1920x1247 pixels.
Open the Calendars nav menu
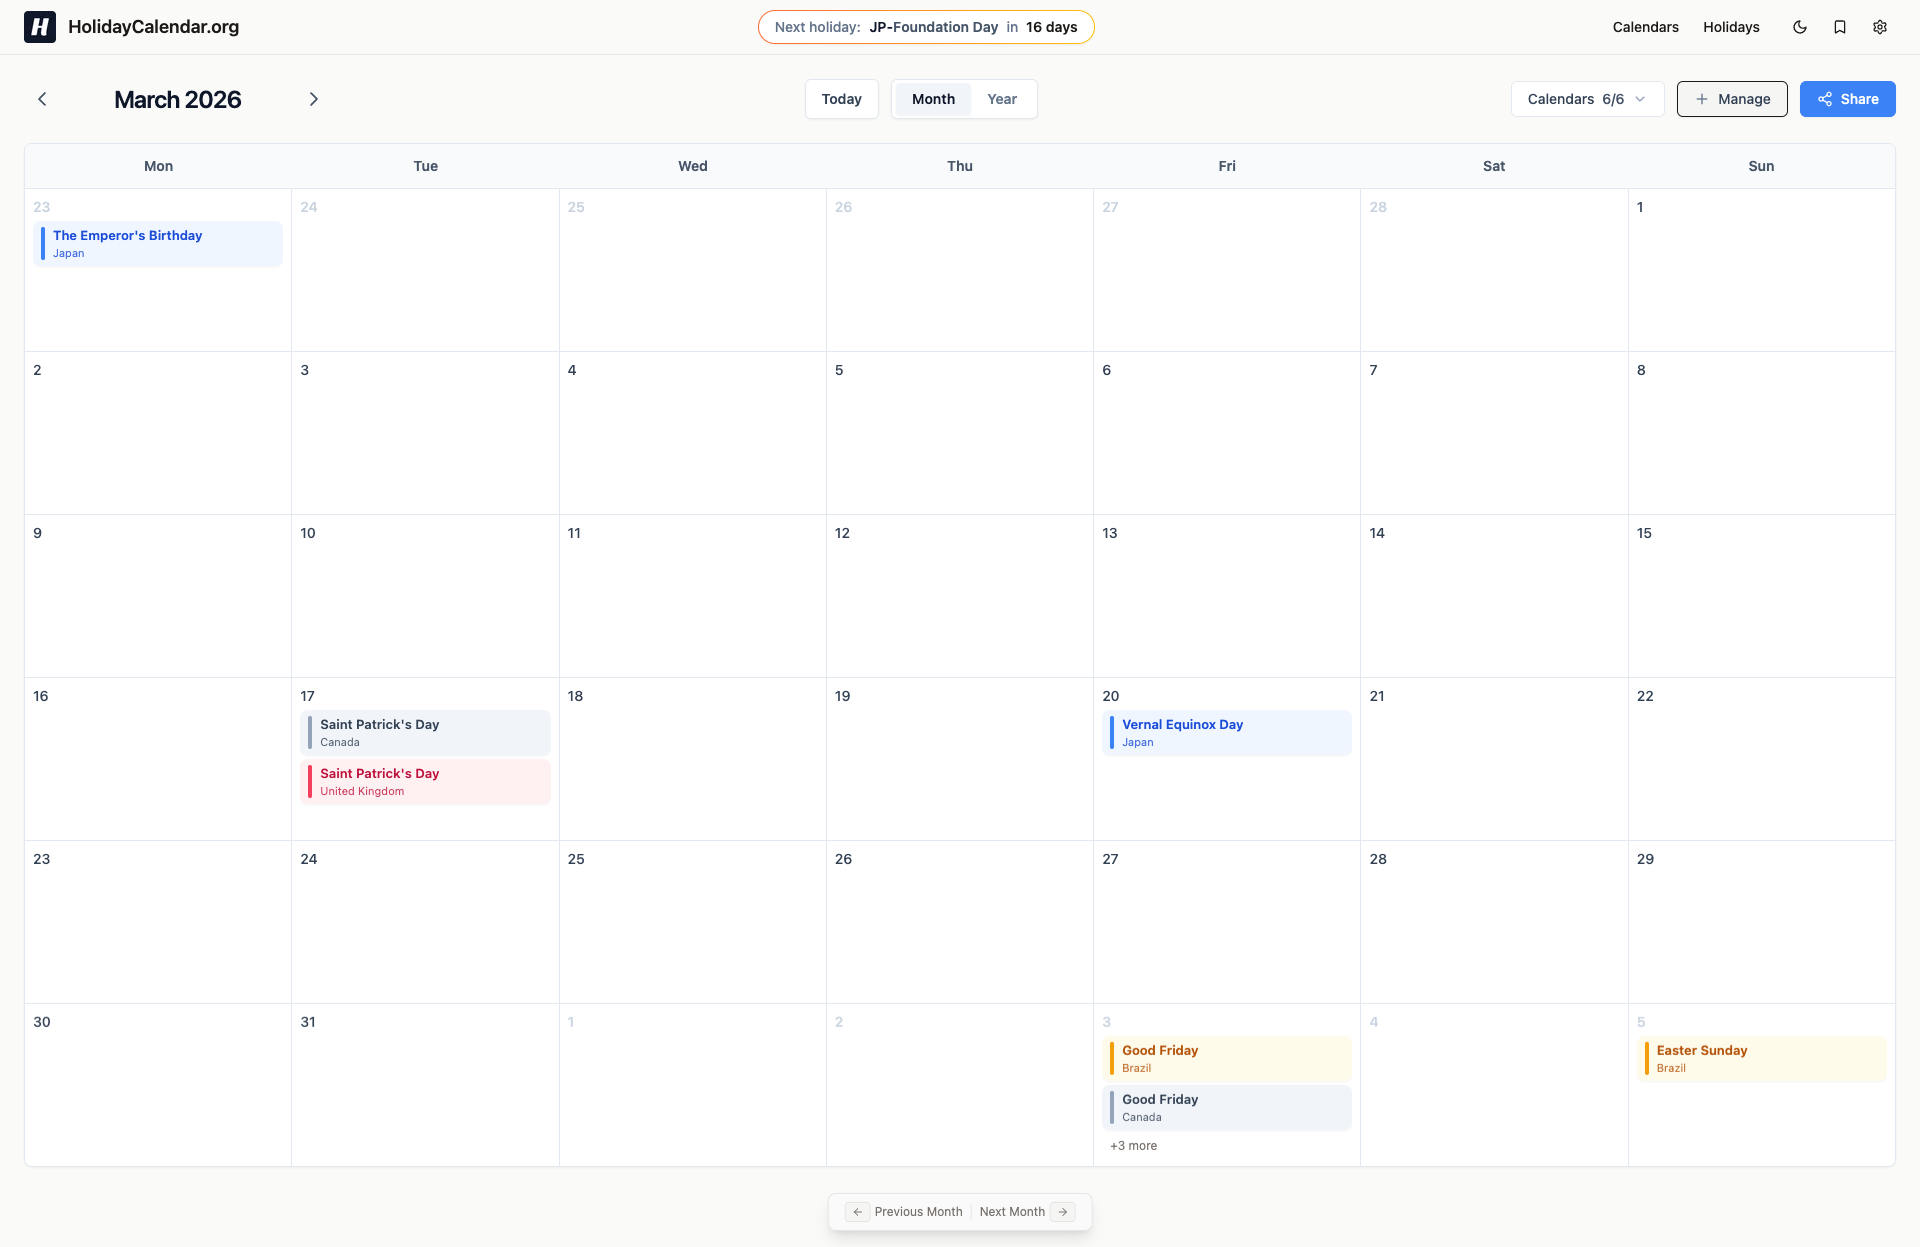(1645, 27)
